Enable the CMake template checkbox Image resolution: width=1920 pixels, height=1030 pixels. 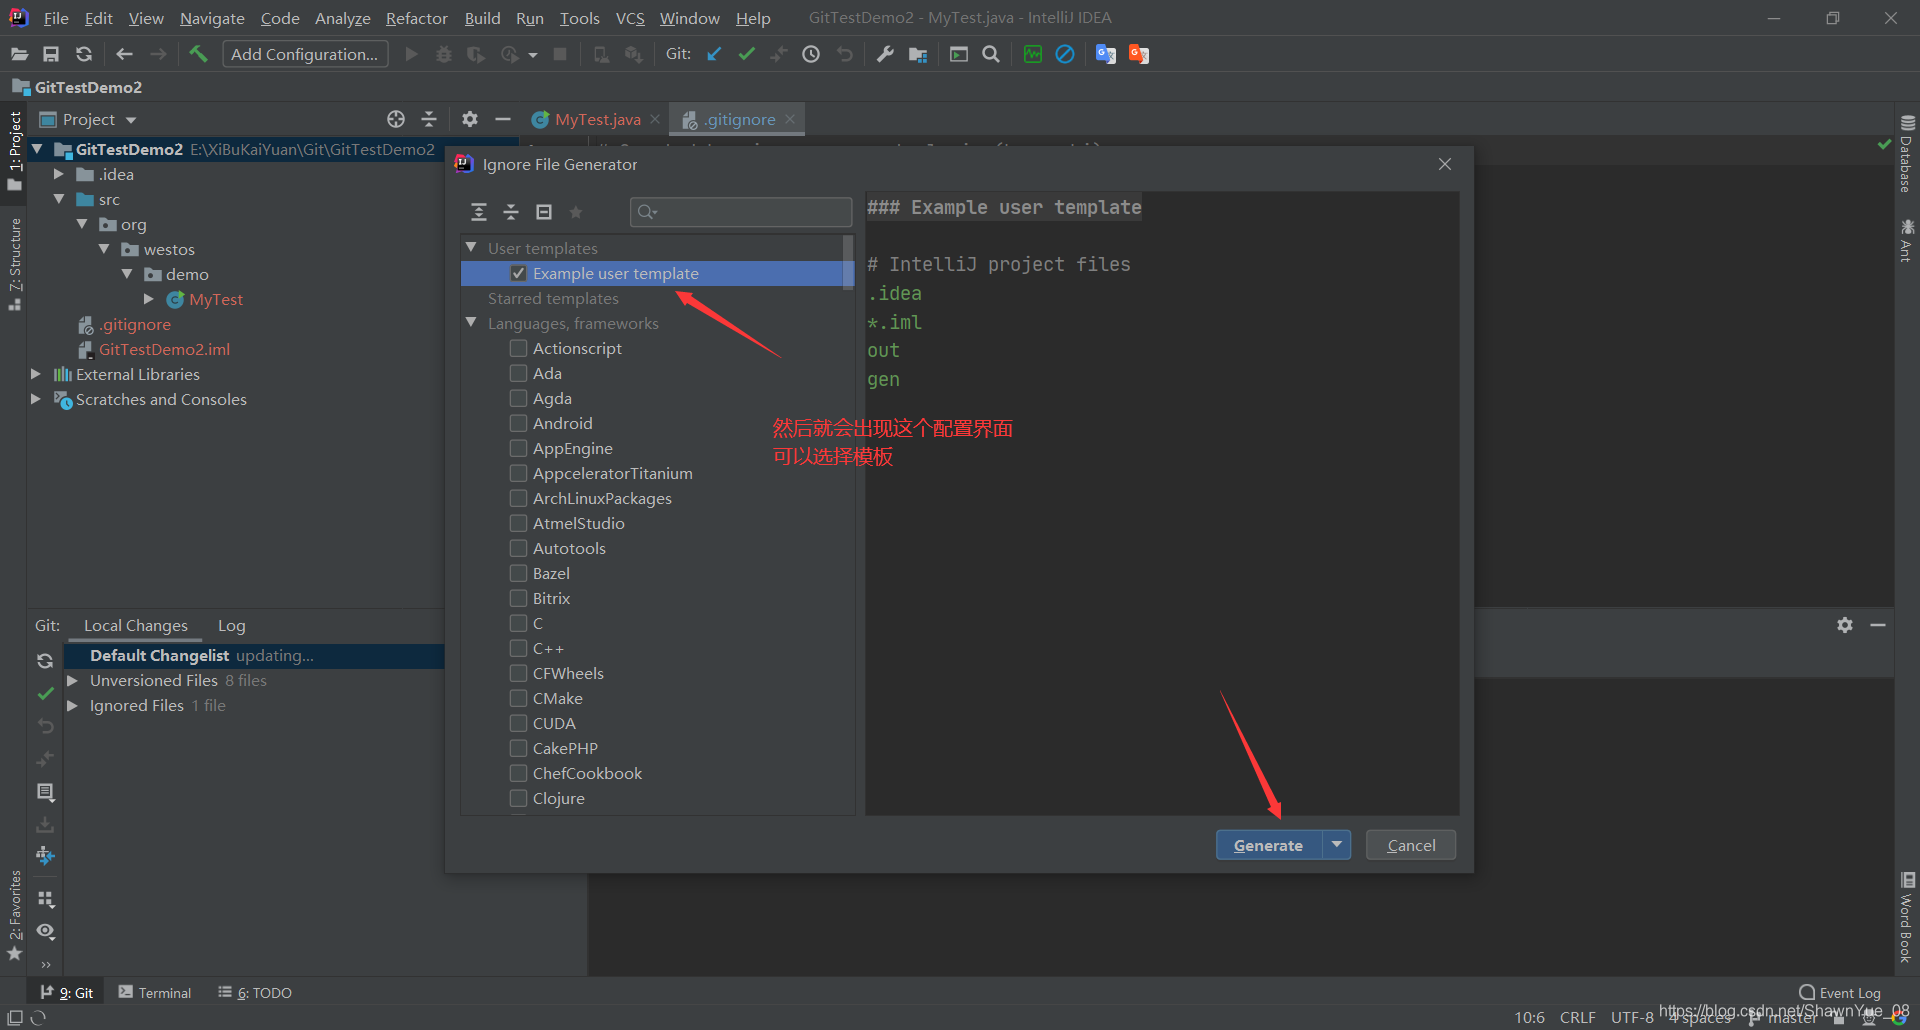[518, 698]
